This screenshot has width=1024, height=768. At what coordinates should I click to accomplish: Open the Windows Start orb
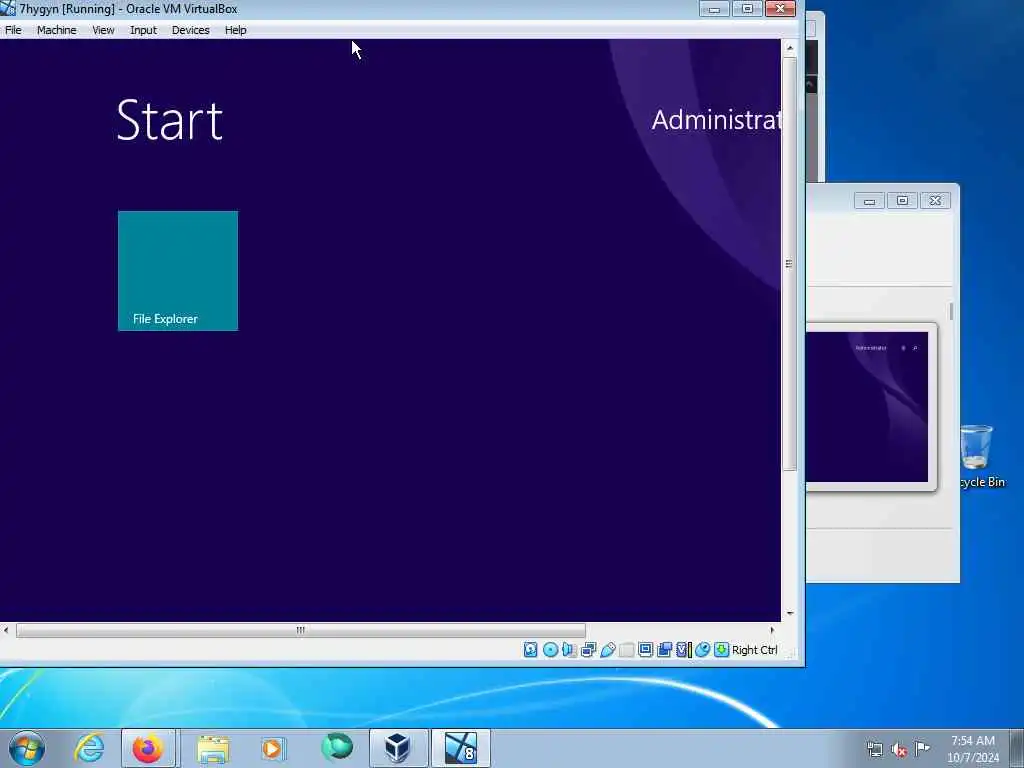coord(27,748)
